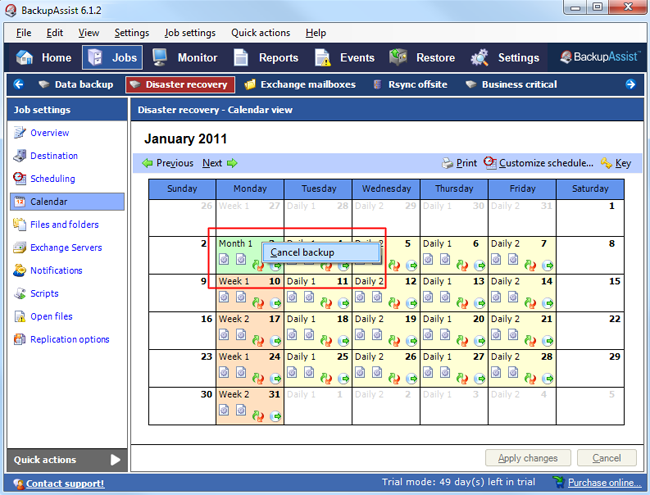Go to Previous month

[x=168, y=163]
